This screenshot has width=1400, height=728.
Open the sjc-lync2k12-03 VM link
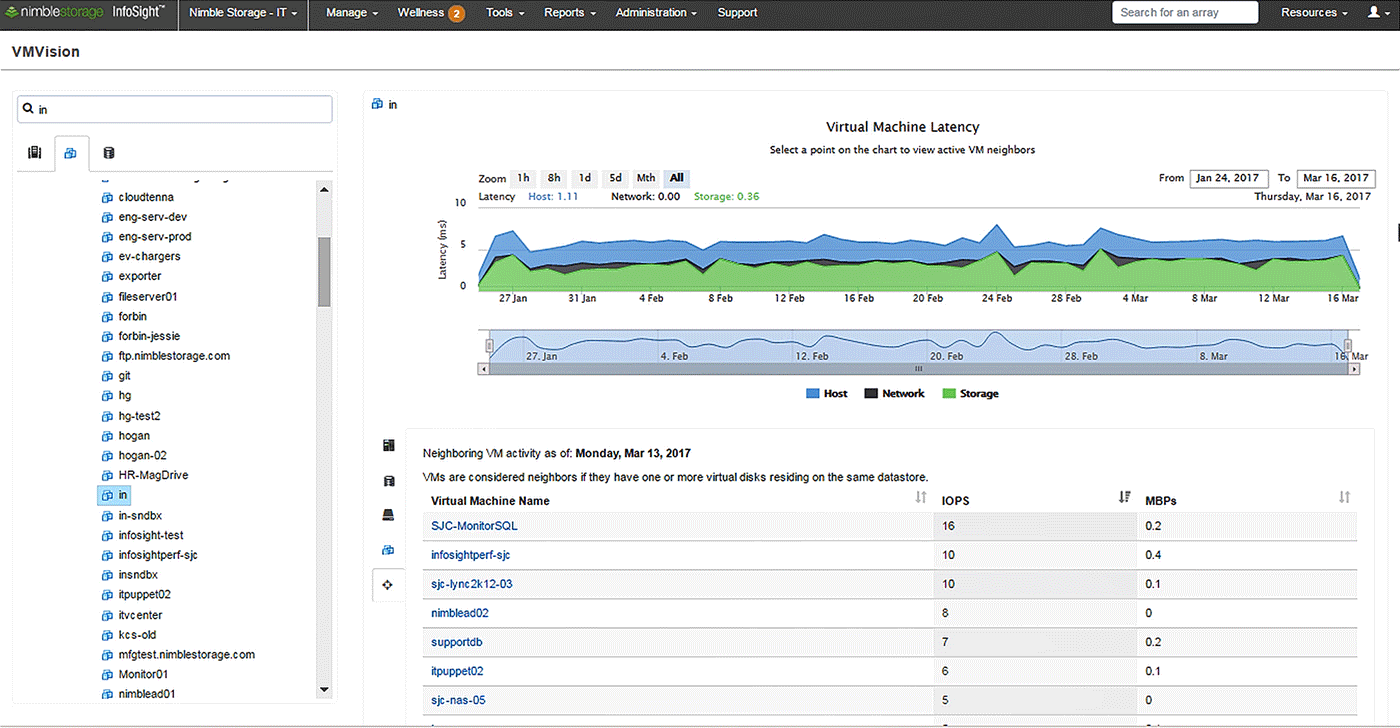pyautogui.click(x=471, y=584)
